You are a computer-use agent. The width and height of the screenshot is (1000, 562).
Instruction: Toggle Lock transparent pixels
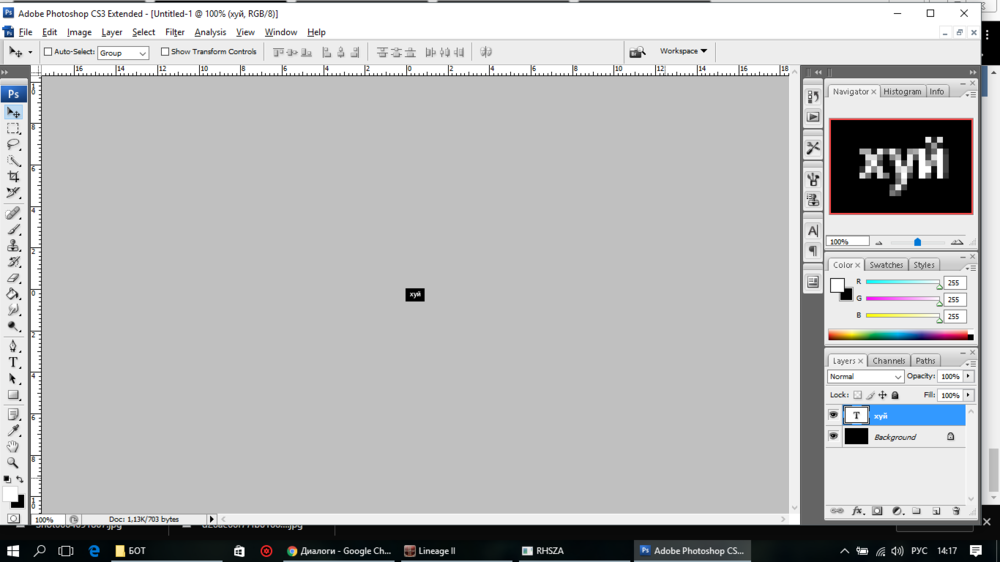pyautogui.click(x=858, y=396)
